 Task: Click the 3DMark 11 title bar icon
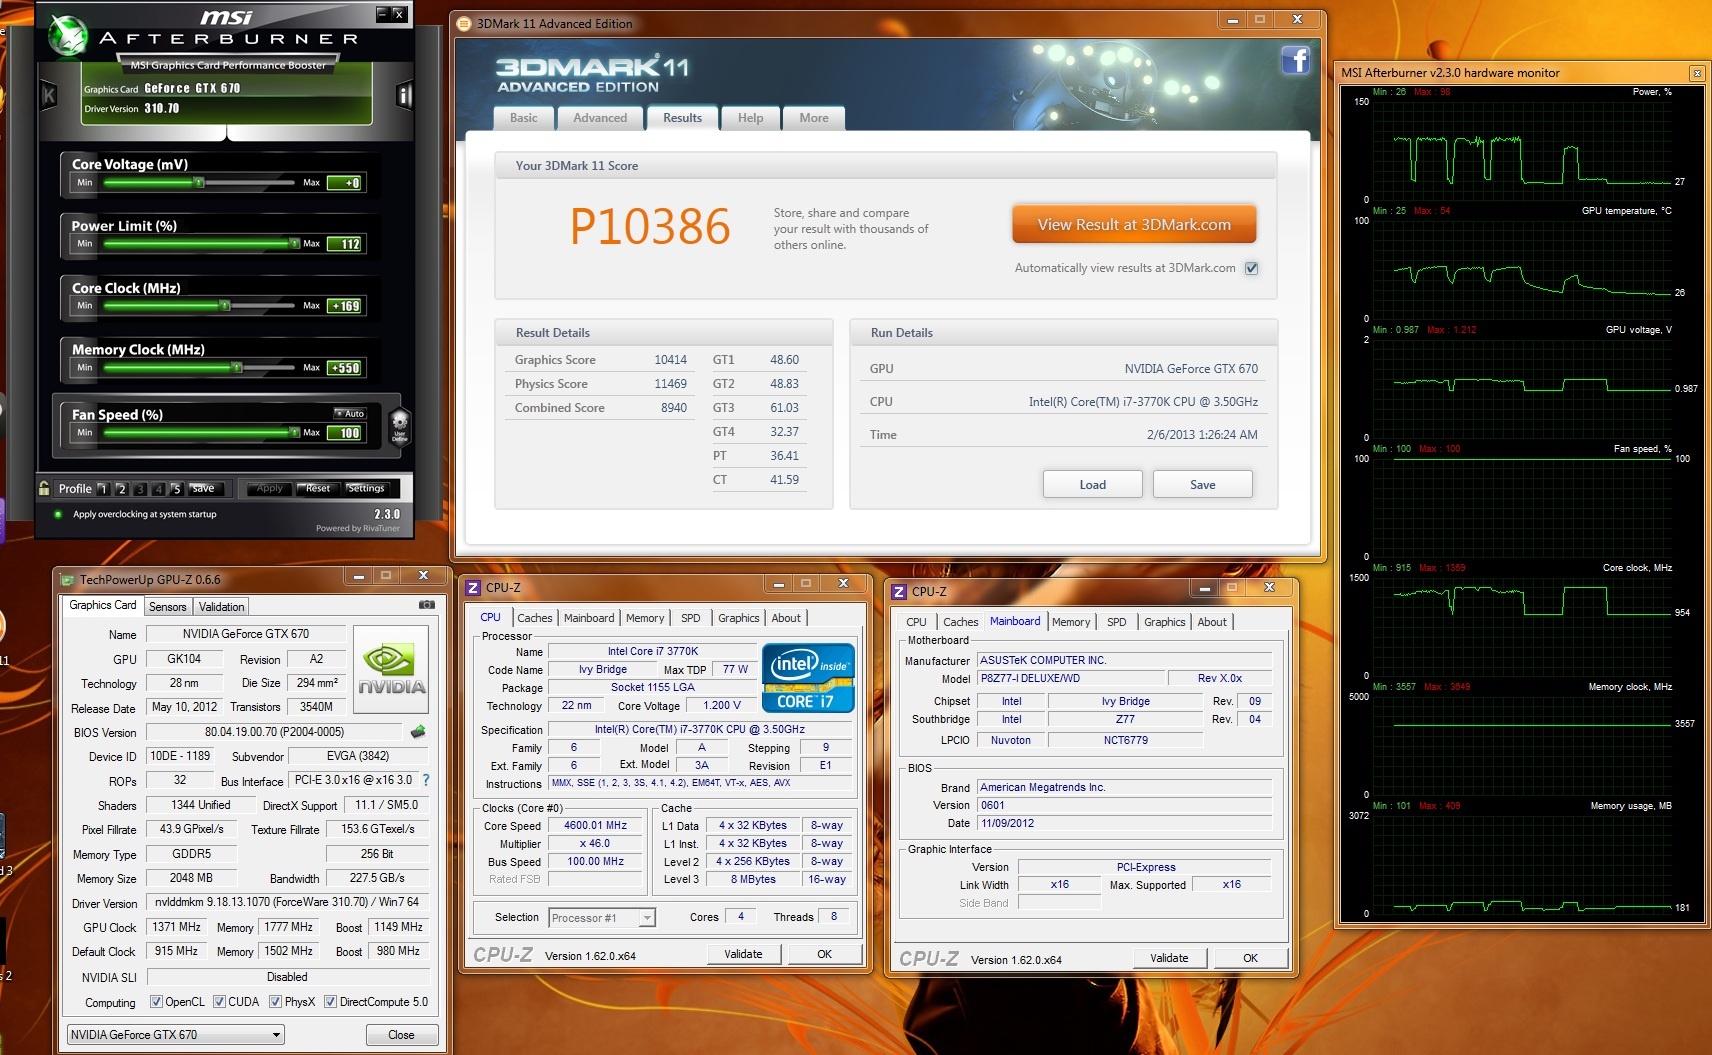[x=464, y=24]
